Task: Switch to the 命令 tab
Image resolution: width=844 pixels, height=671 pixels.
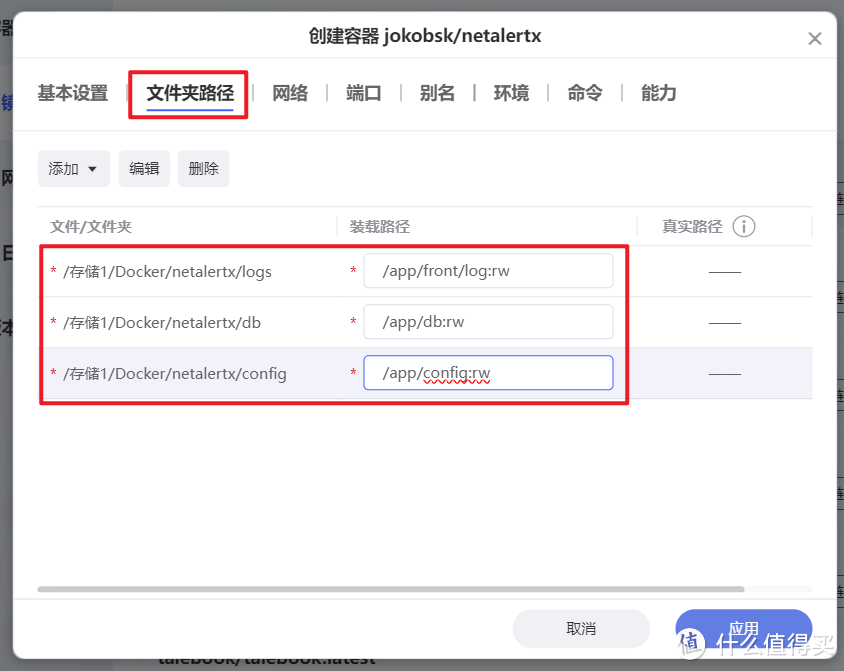Action: (584, 93)
